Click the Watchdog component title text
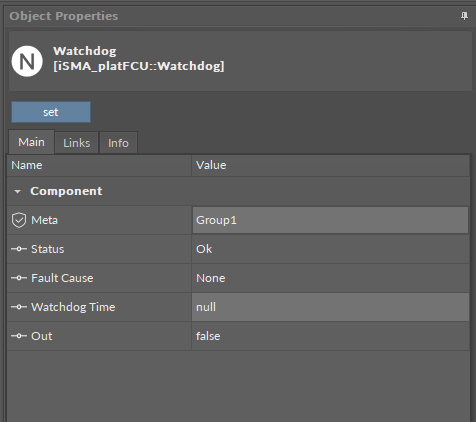The height and width of the screenshot is (422, 476). tap(85, 51)
